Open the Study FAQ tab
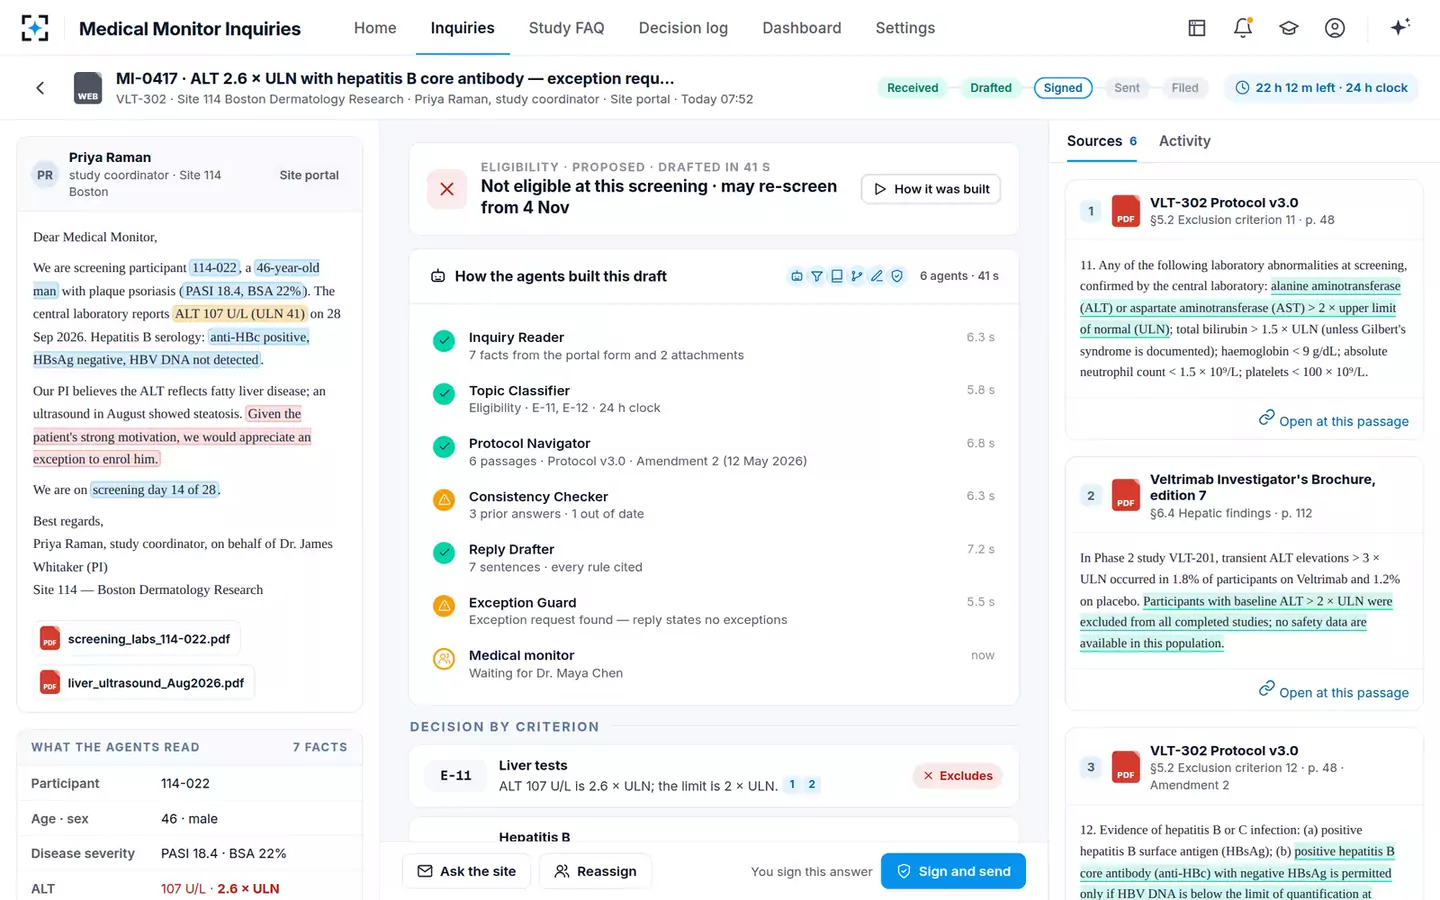Image resolution: width=1440 pixels, height=900 pixels. click(x=567, y=28)
